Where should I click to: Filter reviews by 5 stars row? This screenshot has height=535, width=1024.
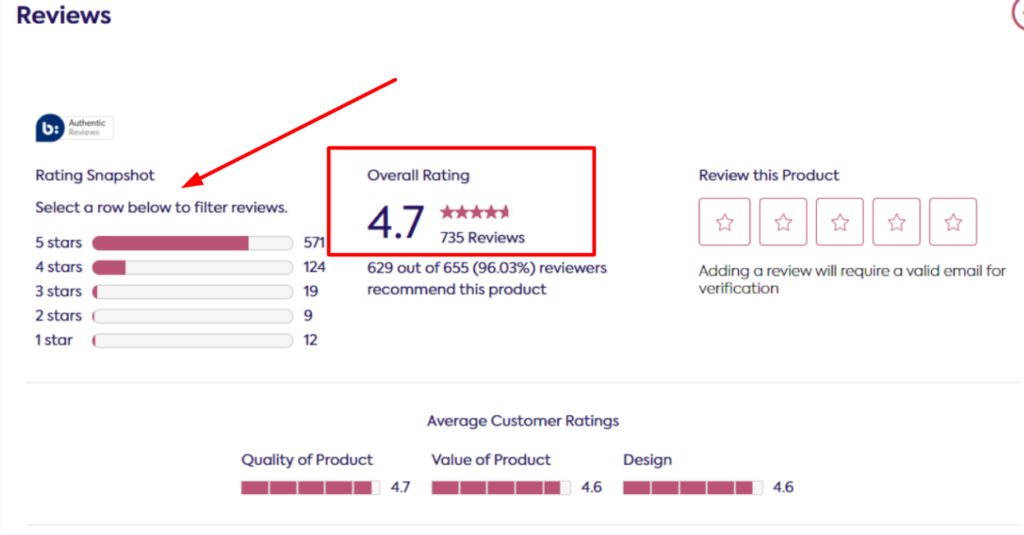pyautogui.click(x=180, y=243)
